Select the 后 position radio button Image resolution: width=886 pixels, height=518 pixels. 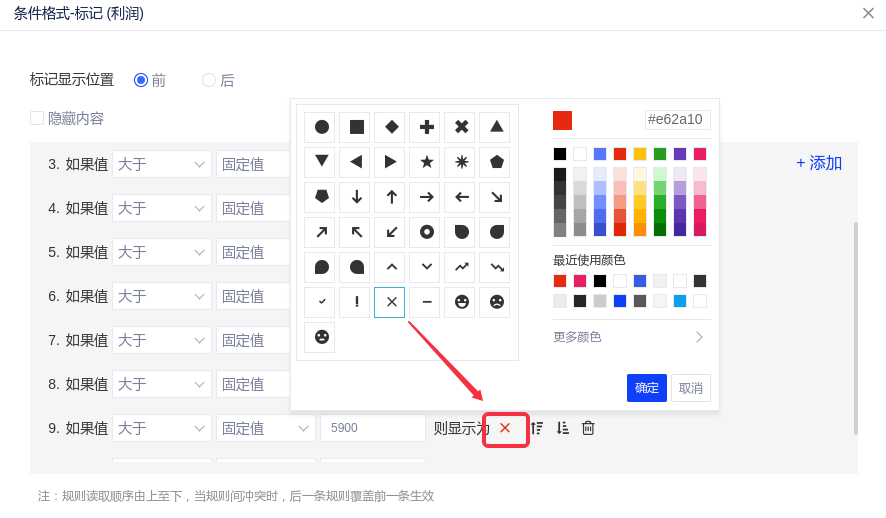pyautogui.click(x=209, y=80)
